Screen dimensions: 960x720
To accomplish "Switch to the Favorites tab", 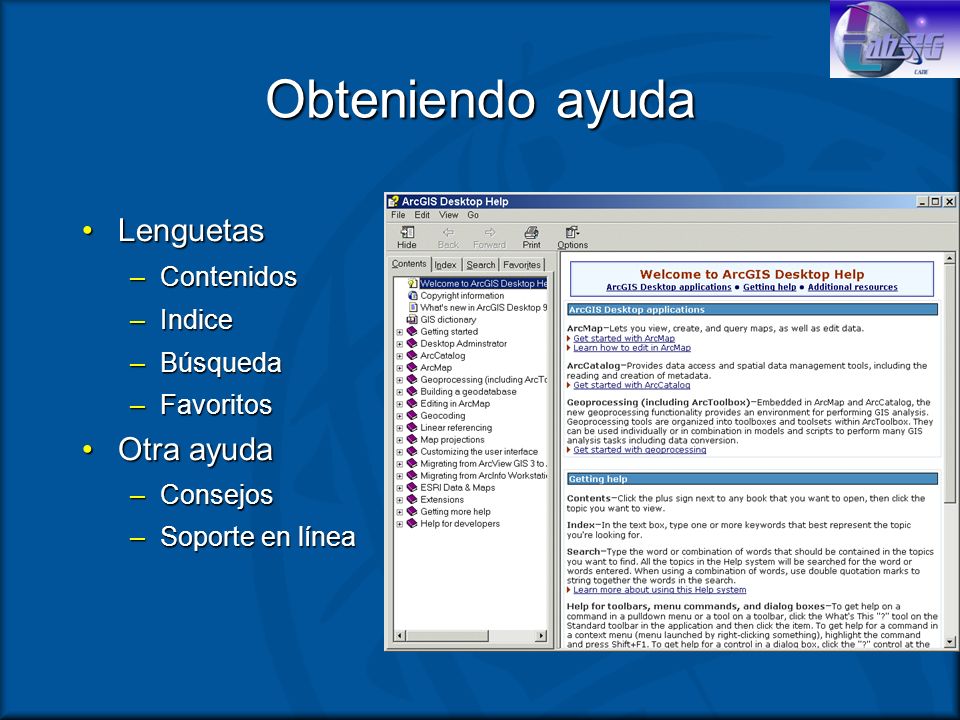I will [x=522, y=265].
